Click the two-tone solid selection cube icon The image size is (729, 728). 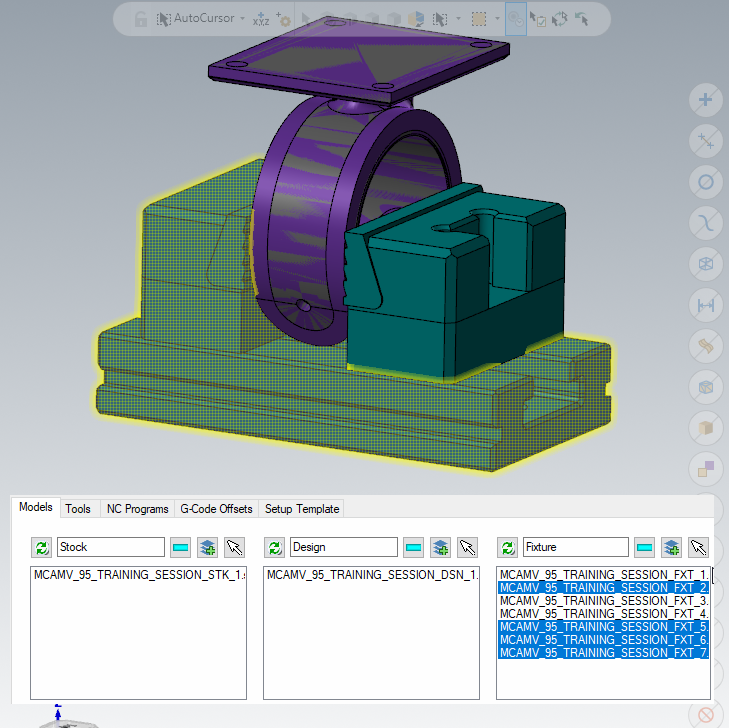[x=416, y=19]
